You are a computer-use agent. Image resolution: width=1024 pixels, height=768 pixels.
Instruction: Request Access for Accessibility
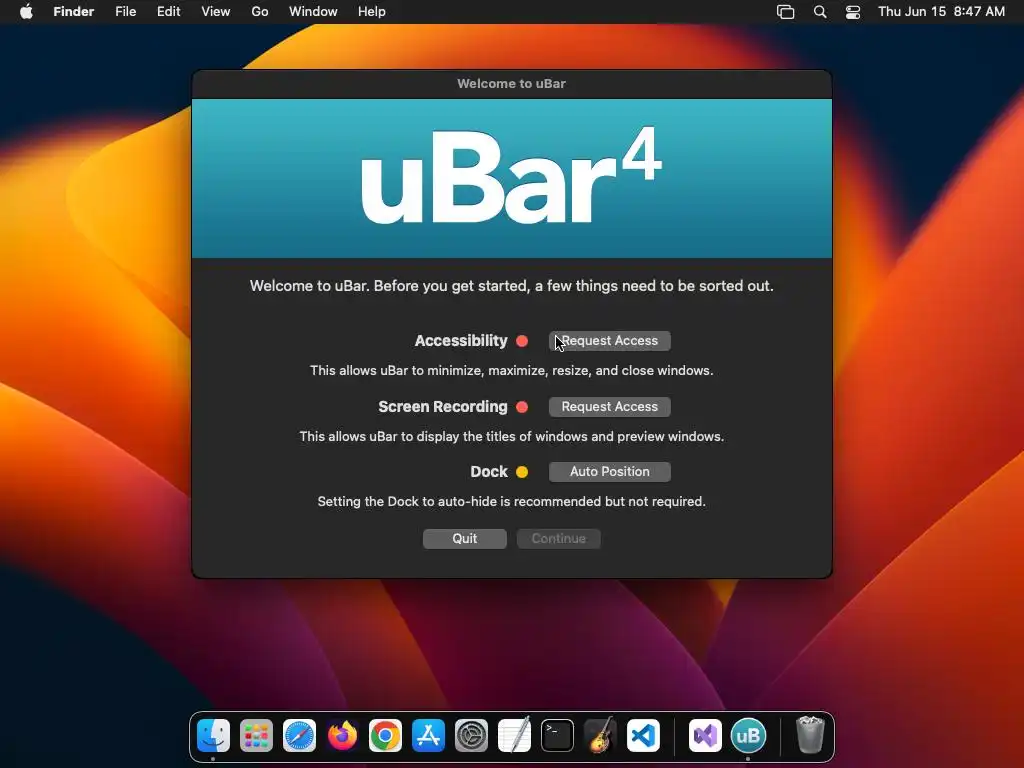tap(609, 341)
